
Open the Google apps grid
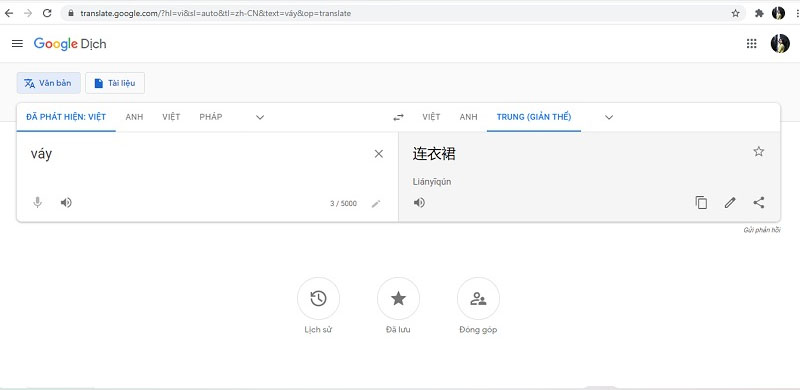click(x=751, y=43)
